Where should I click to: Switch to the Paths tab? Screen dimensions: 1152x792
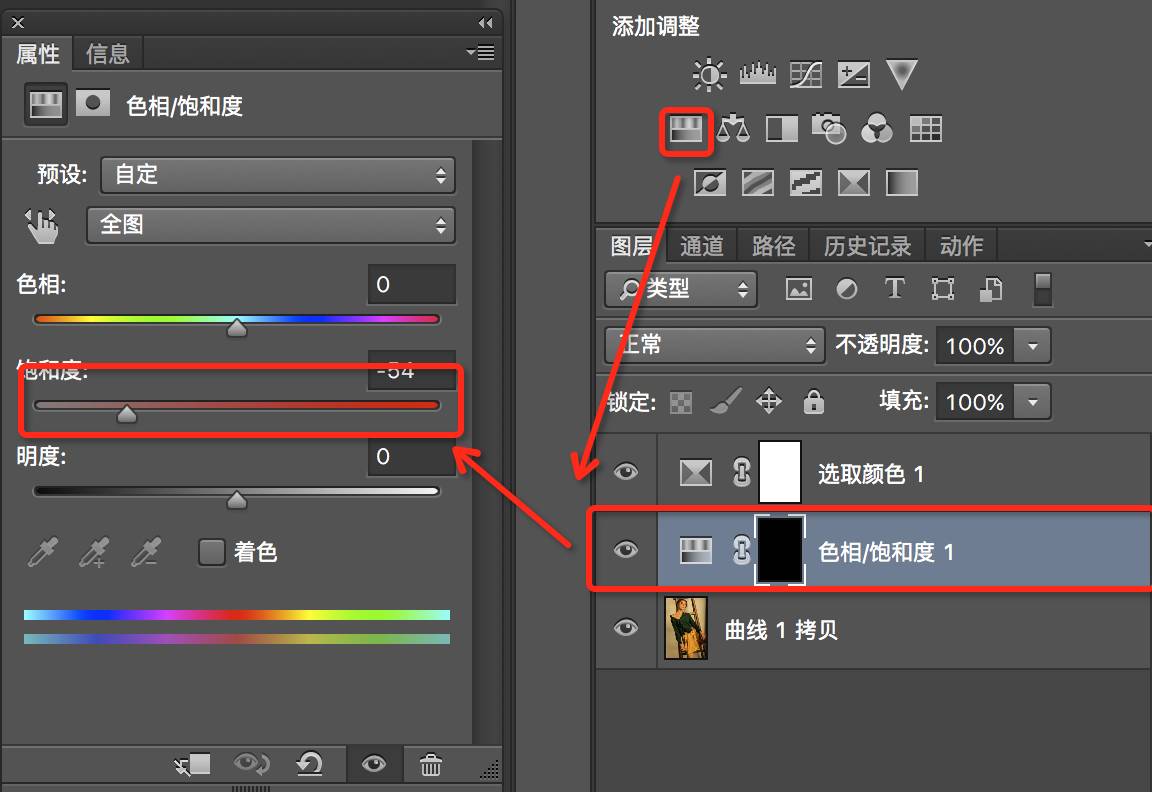tap(774, 246)
